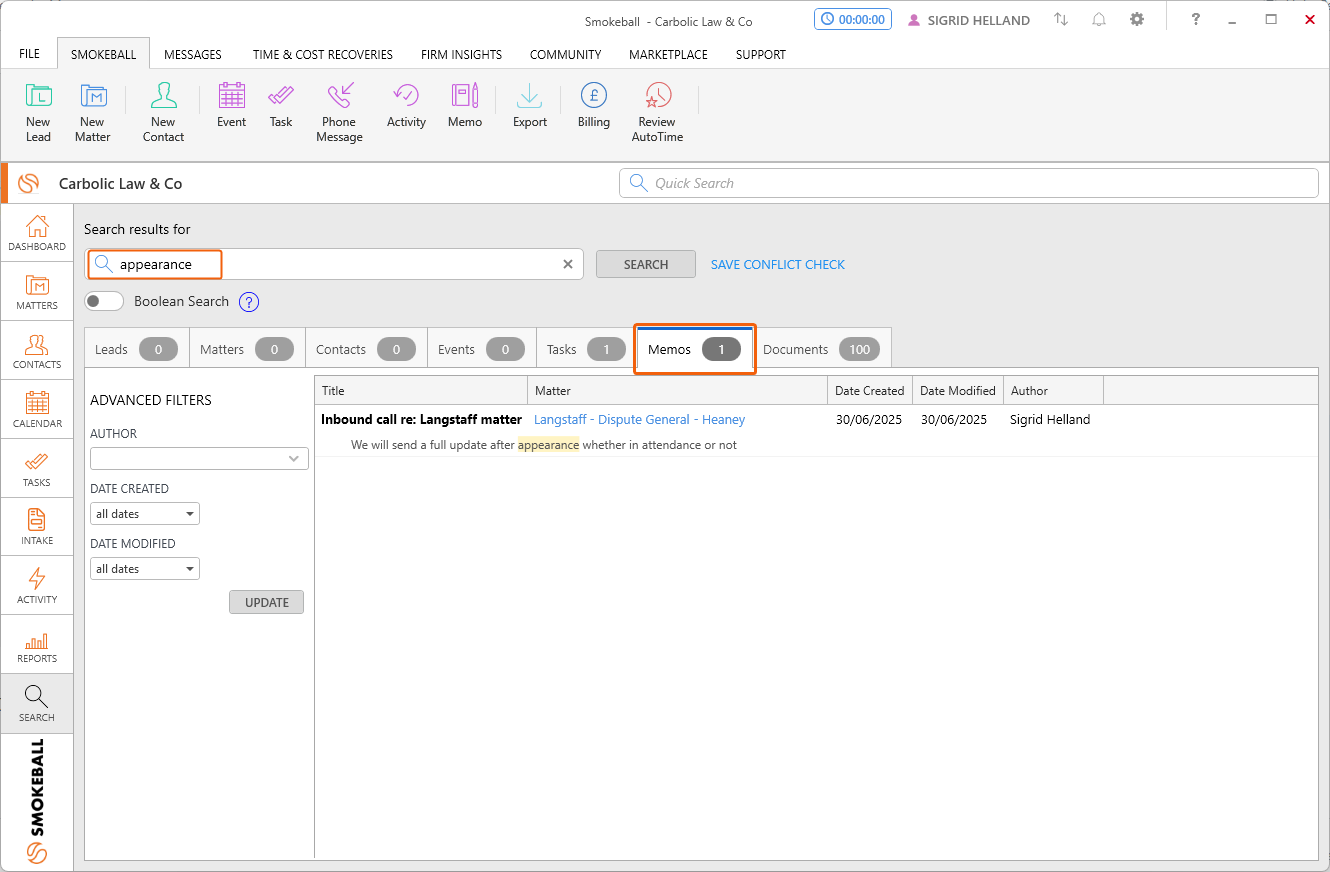
Task: Open Matters in sidebar
Action: [37, 292]
